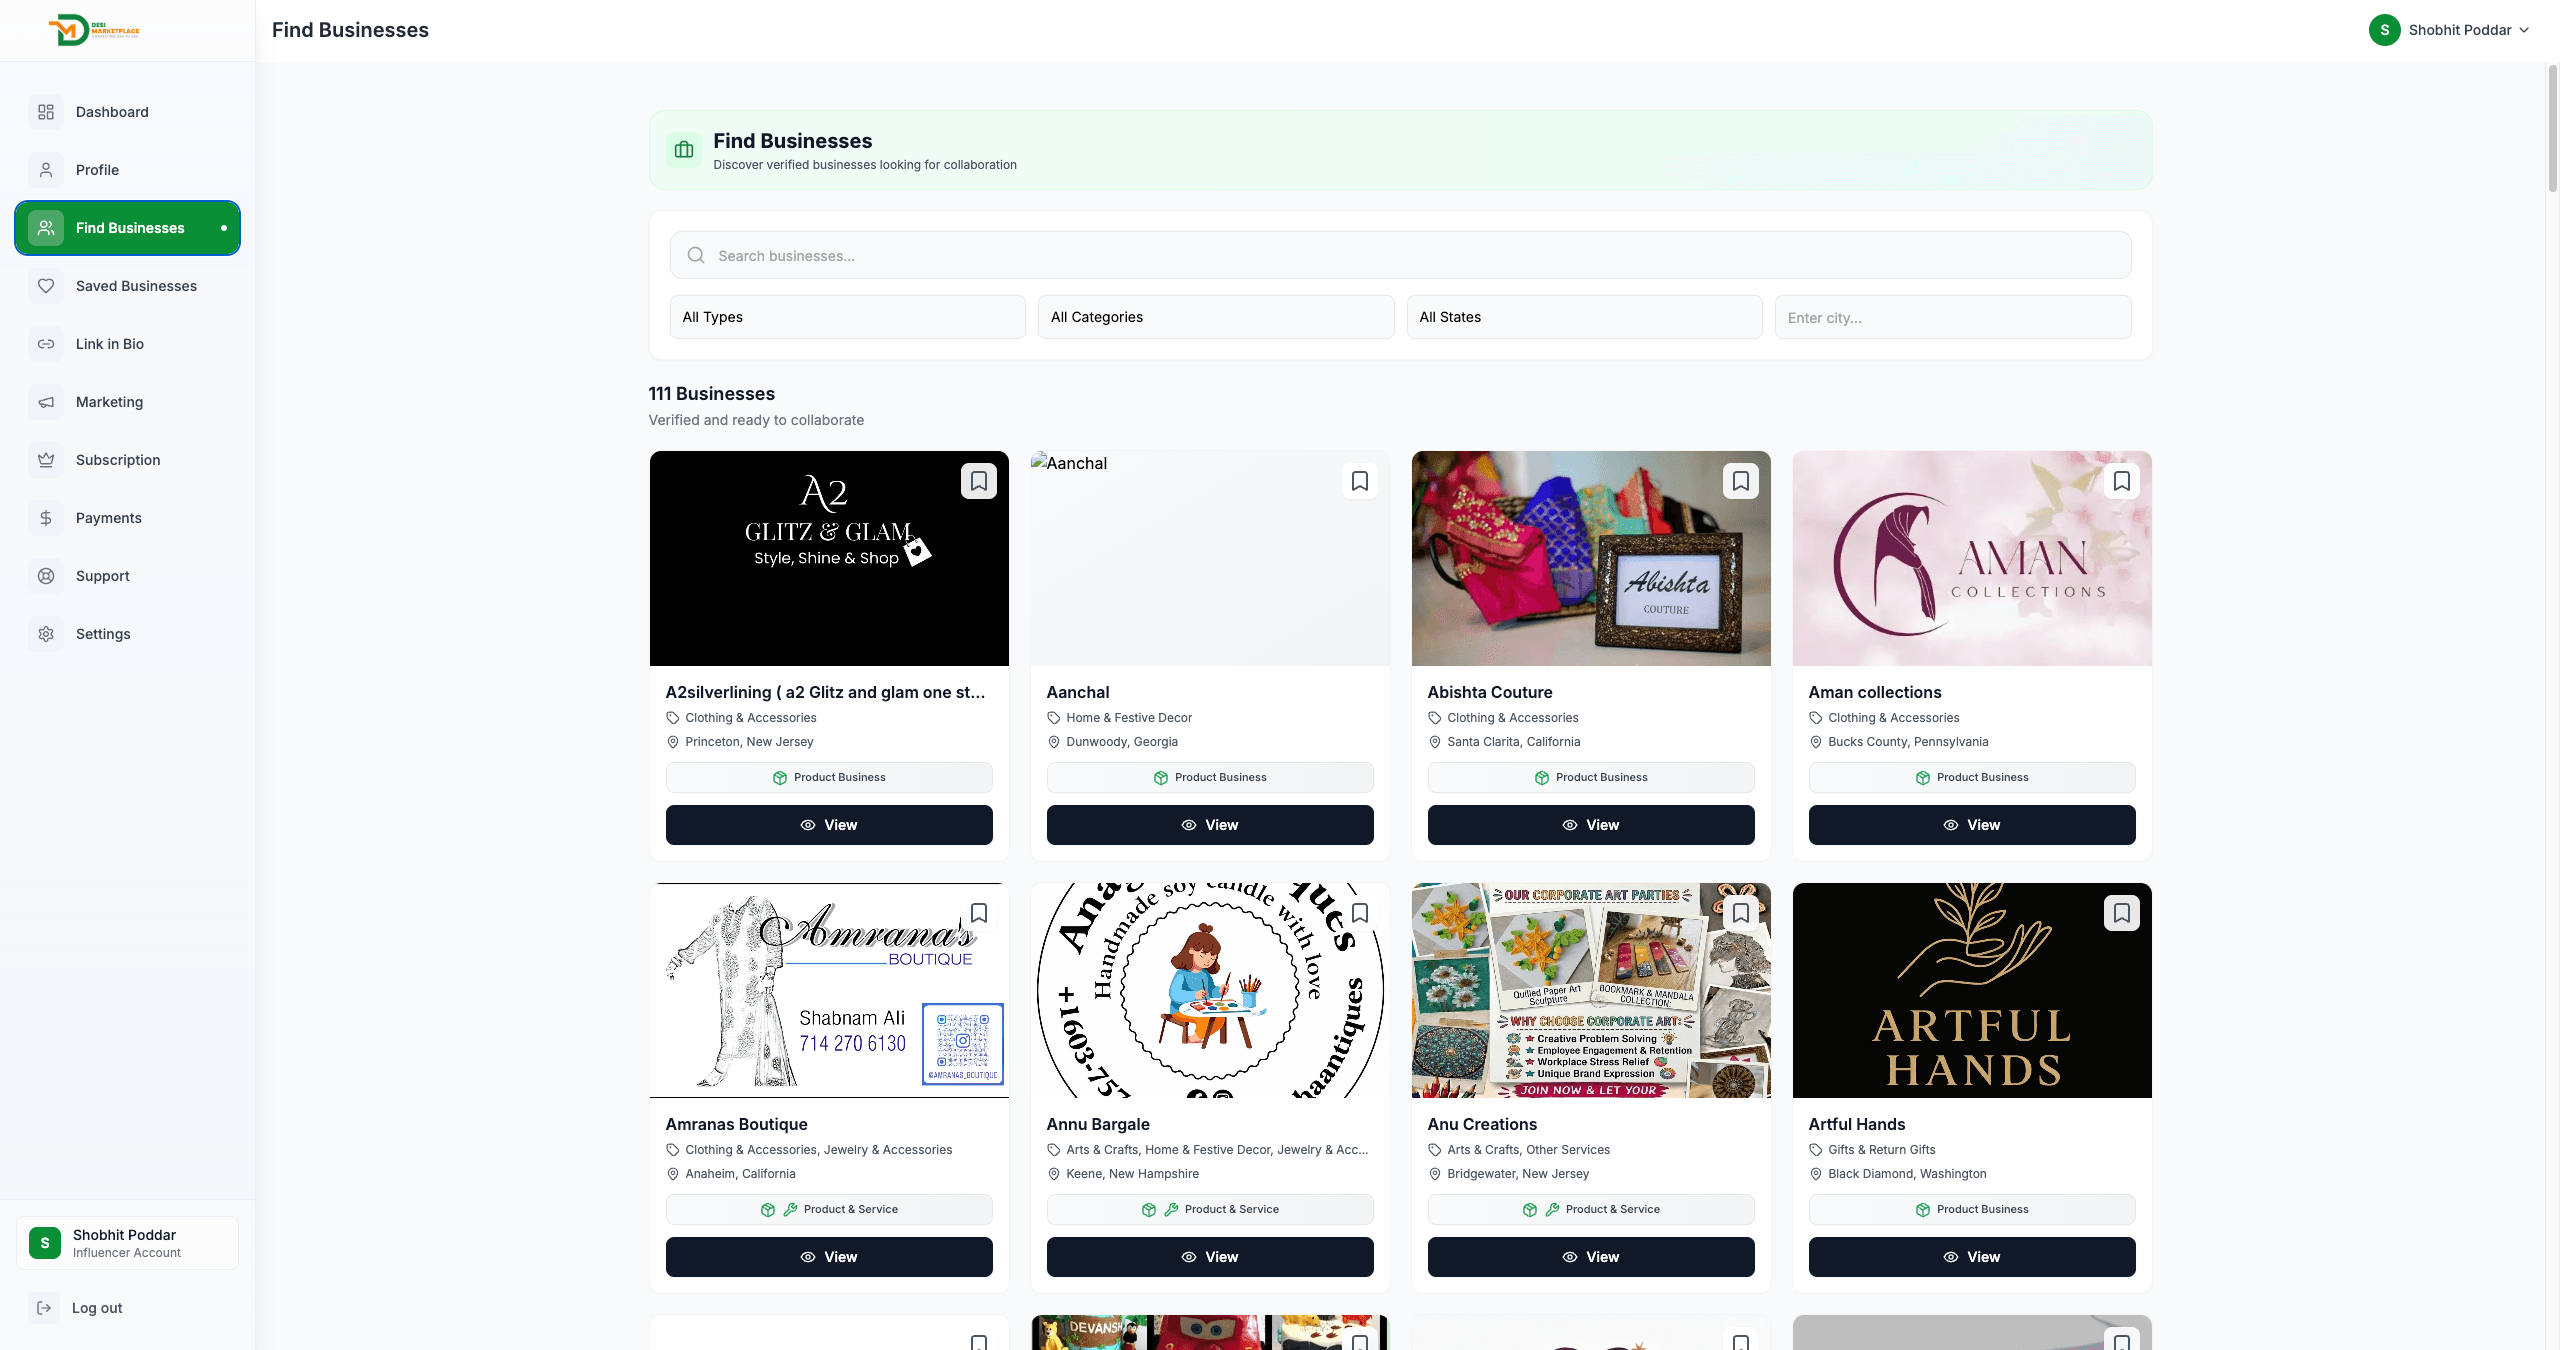Expand the All States dropdown
This screenshot has height=1350, width=2560.
pyautogui.click(x=1585, y=317)
